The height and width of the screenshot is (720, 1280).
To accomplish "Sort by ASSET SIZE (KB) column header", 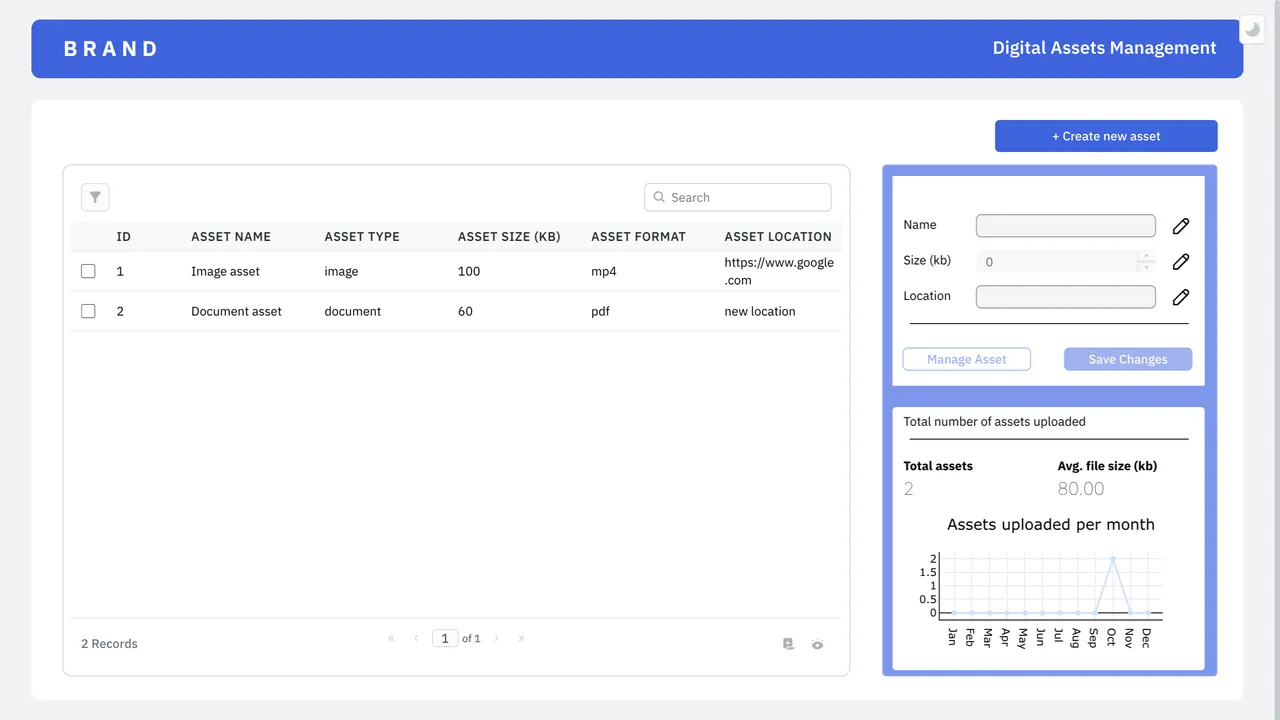I will (x=509, y=237).
